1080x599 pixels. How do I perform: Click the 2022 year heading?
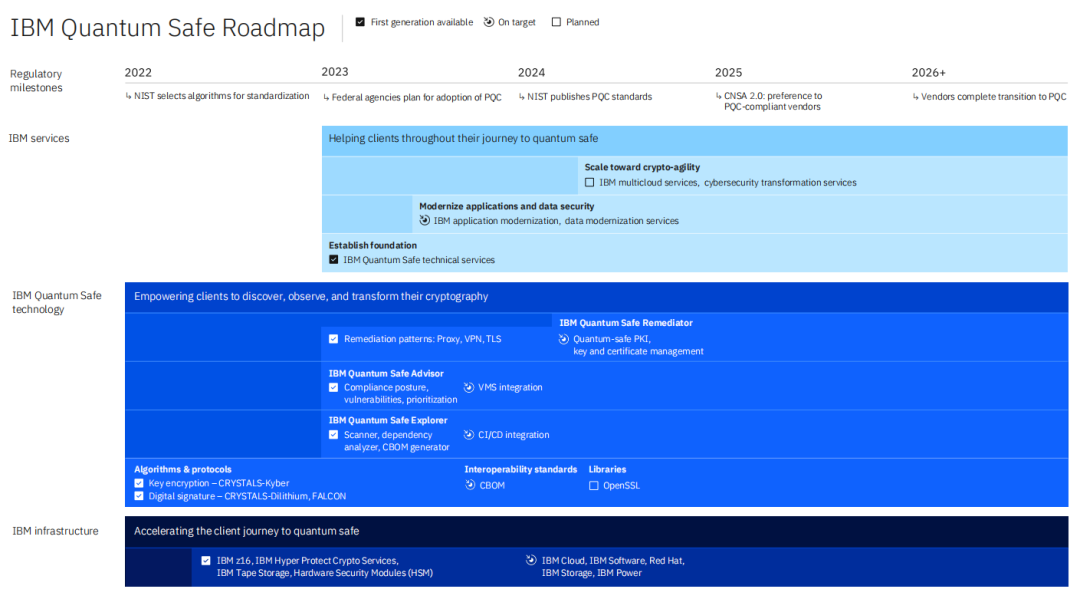(138, 72)
